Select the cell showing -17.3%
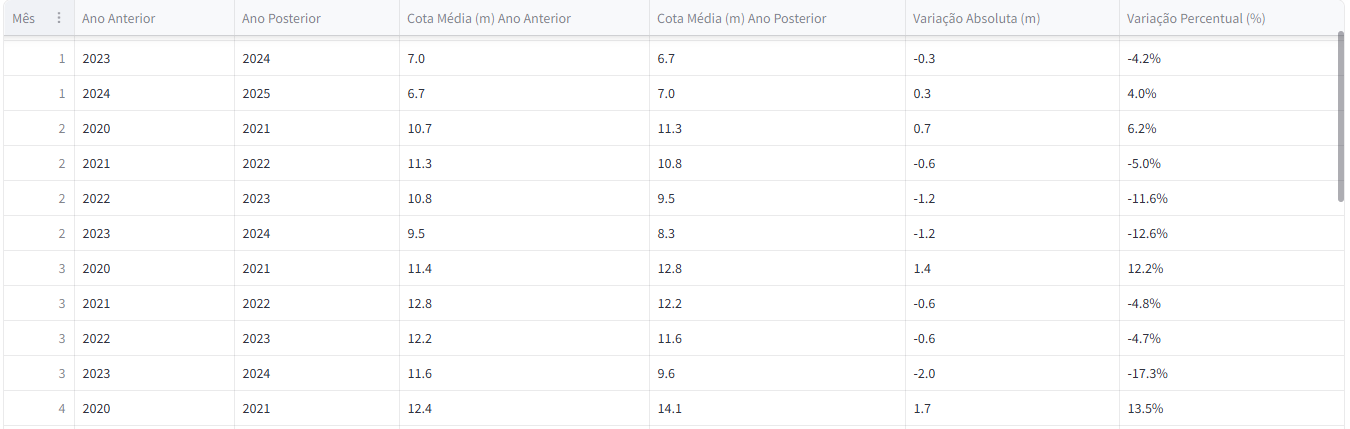1350x429 pixels. tap(1147, 373)
